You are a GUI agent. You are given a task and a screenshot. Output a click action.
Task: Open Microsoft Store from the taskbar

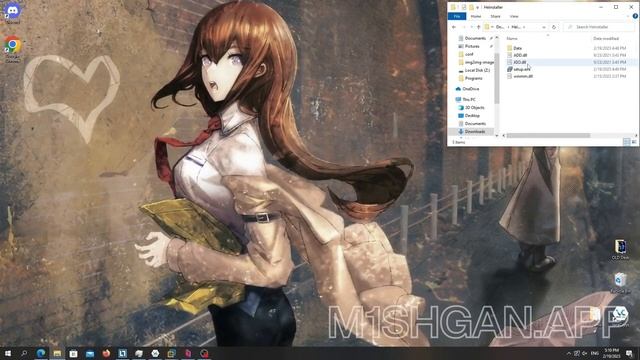pyautogui.click(x=73, y=353)
